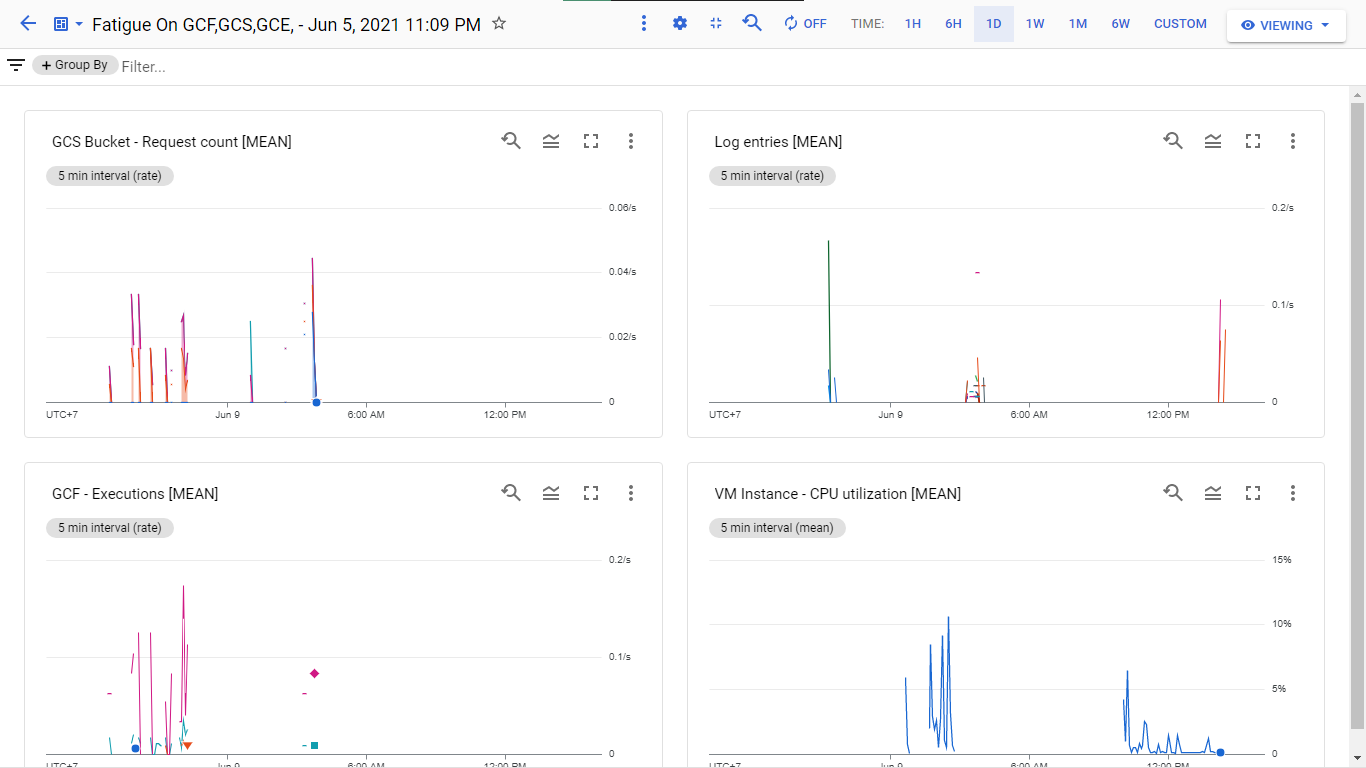The height and width of the screenshot is (768, 1366).
Task: Click the 5 min interval (mean) chip
Action: point(777,528)
